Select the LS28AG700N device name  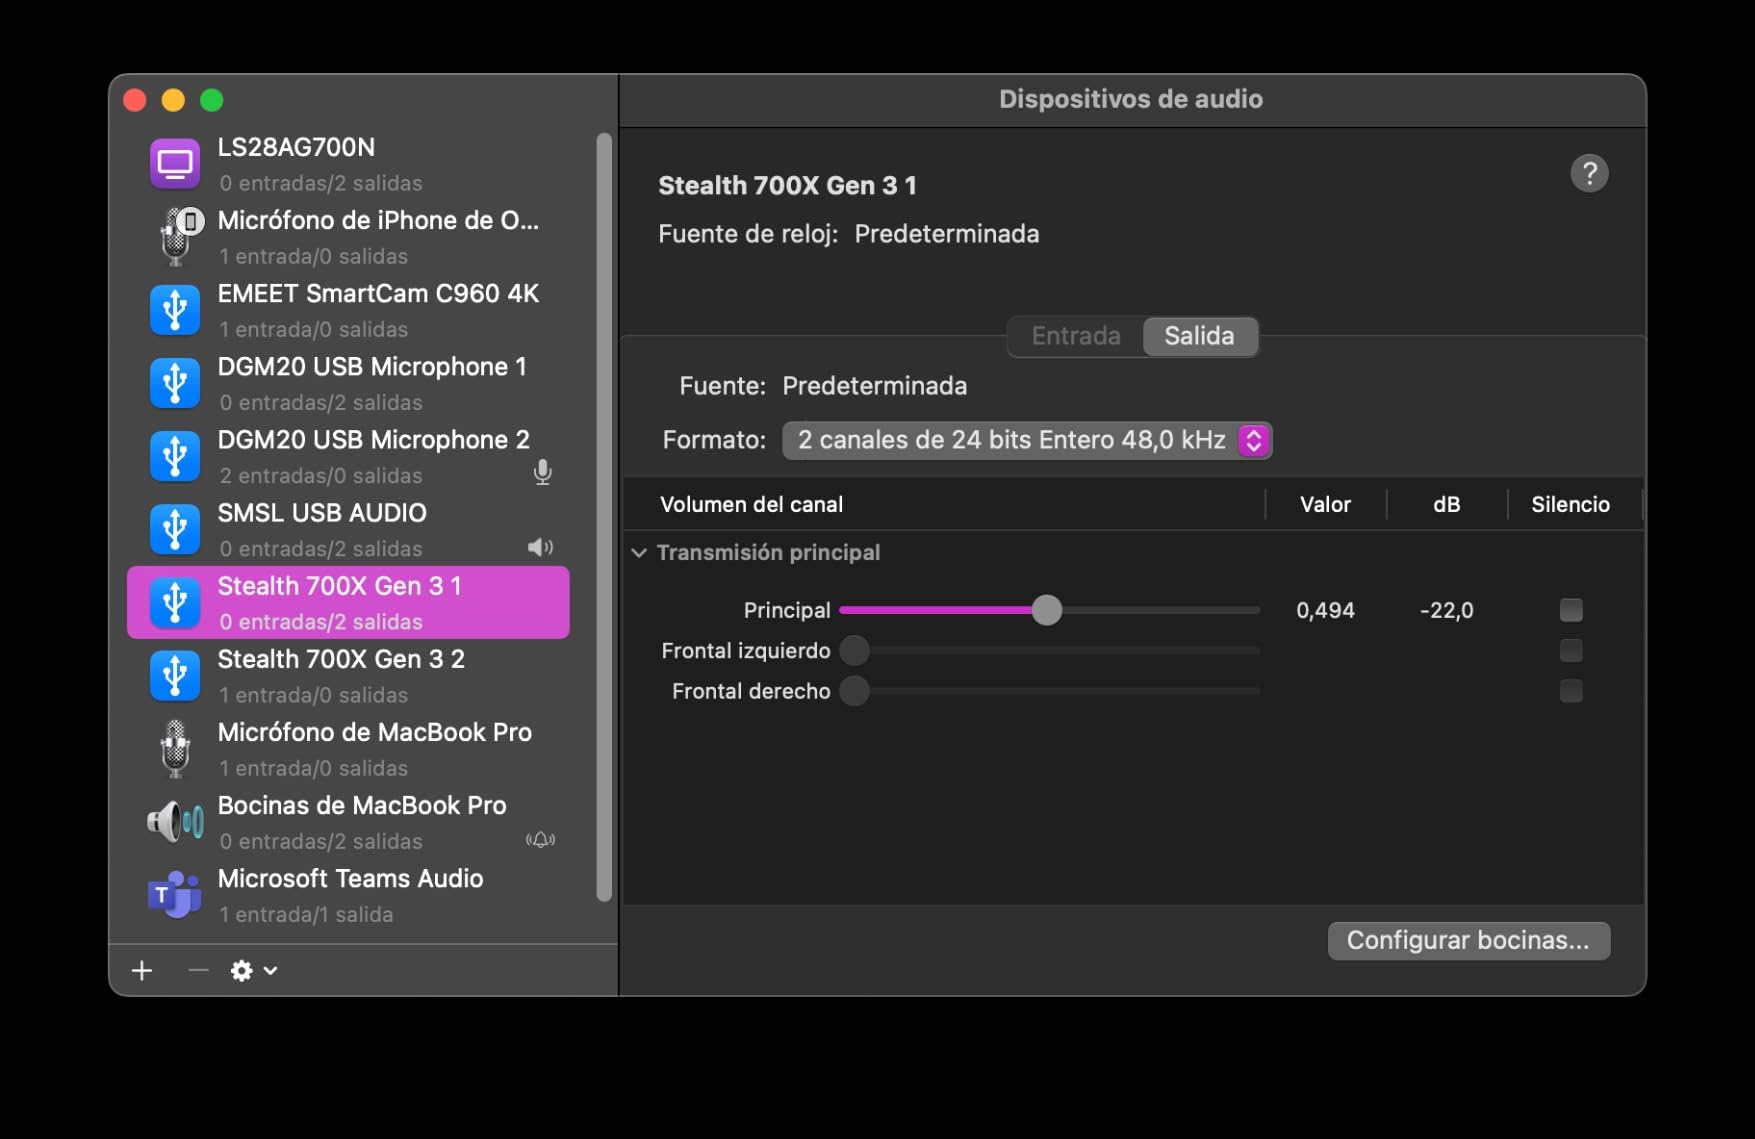[x=296, y=147]
